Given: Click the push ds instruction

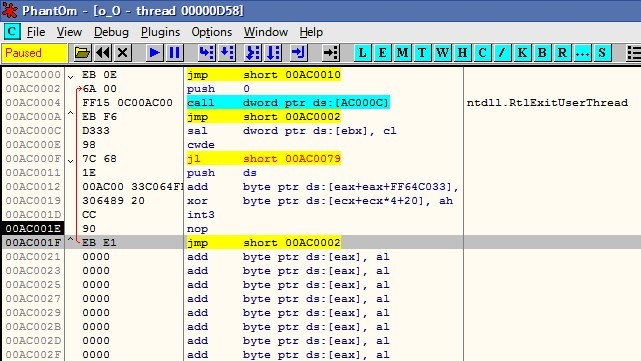Looking at the screenshot, I should (x=222, y=173).
